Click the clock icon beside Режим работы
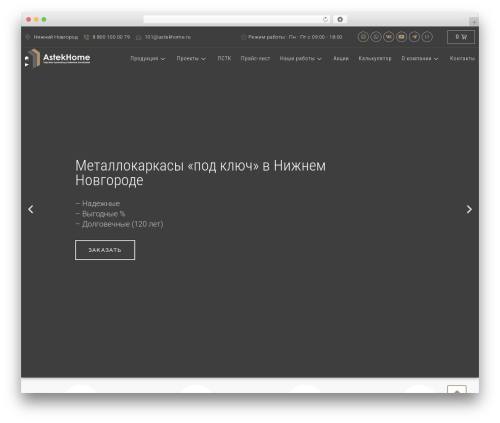Viewport: 500px width, 423px height. coord(244,37)
